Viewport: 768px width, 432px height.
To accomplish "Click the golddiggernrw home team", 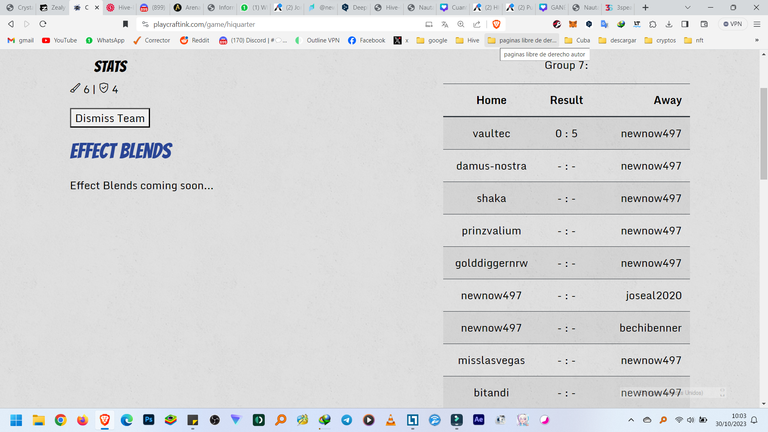I will click(491, 263).
